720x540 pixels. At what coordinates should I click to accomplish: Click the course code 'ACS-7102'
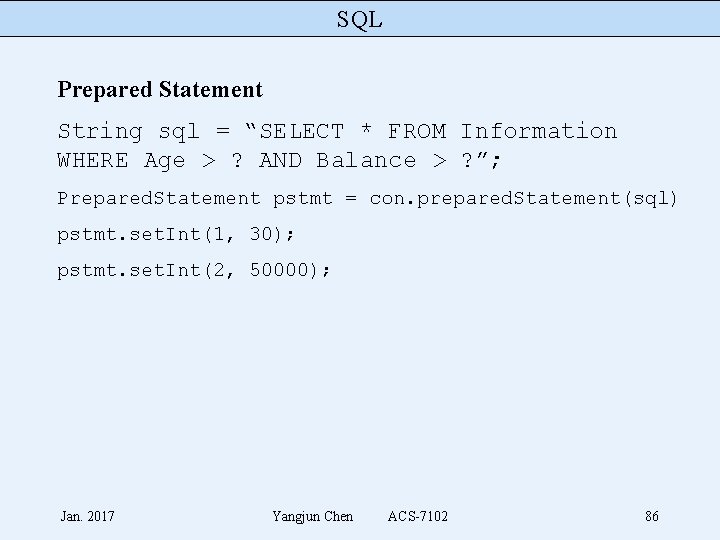(x=418, y=516)
